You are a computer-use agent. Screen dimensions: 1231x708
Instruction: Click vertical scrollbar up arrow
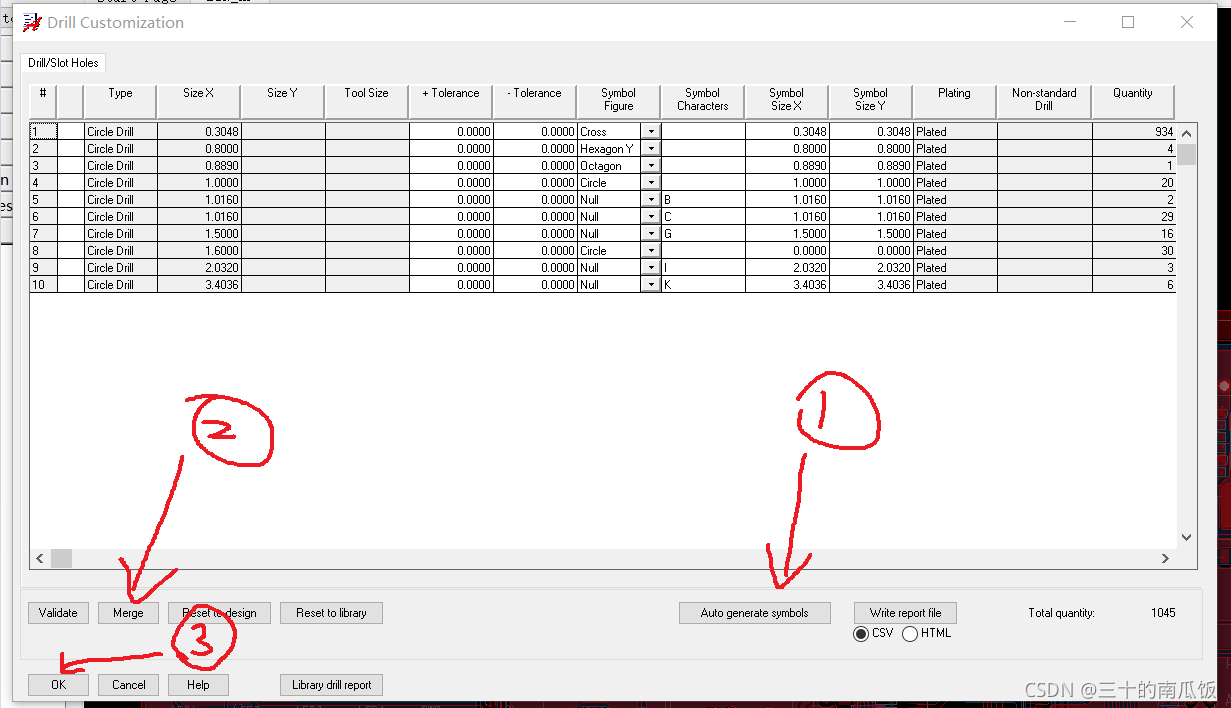(1187, 133)
